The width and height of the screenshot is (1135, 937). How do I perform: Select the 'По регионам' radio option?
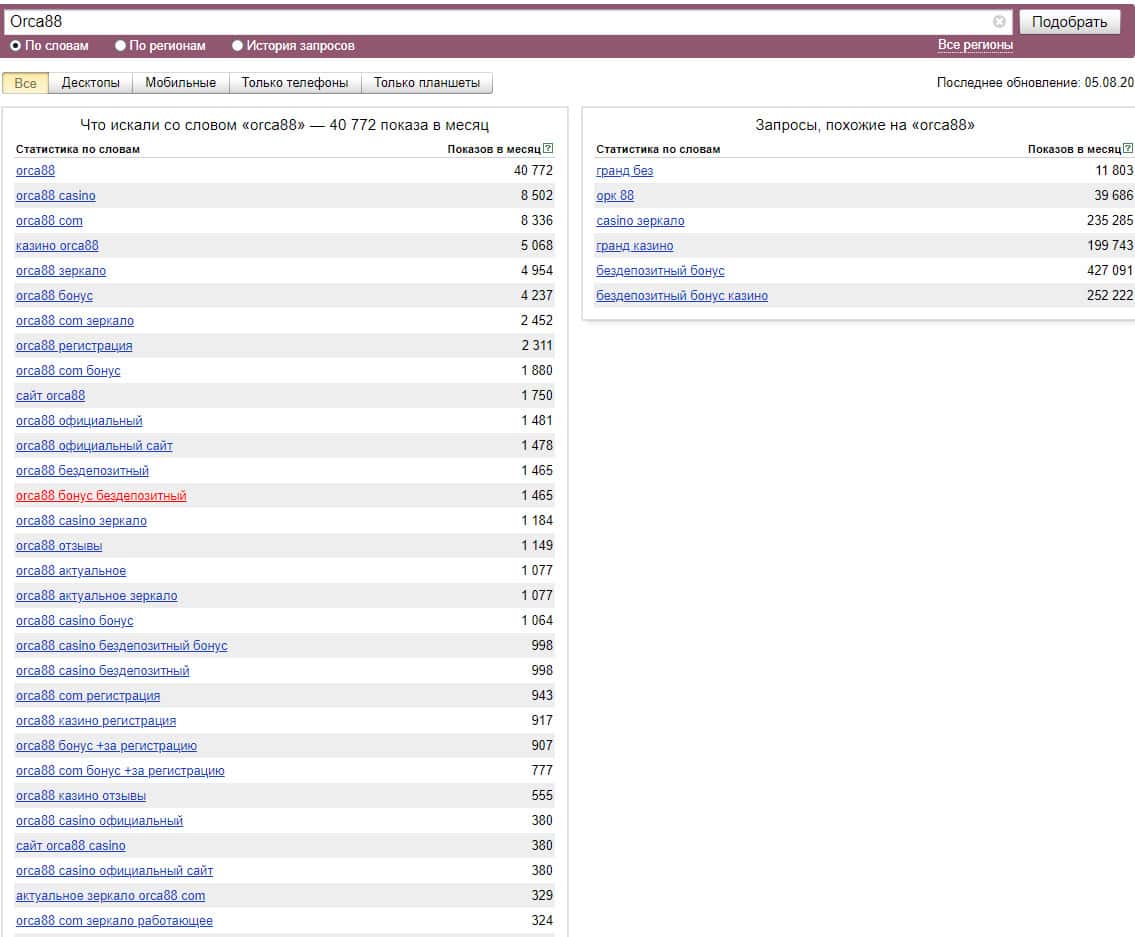(x=121, y=46)
